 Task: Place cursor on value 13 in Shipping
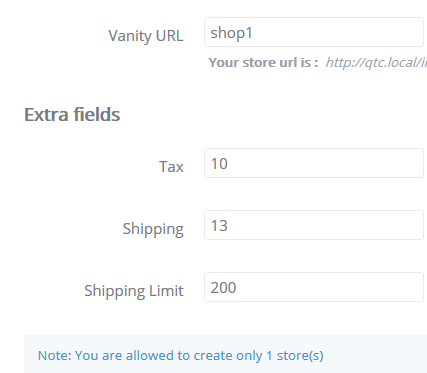point(219,226)
